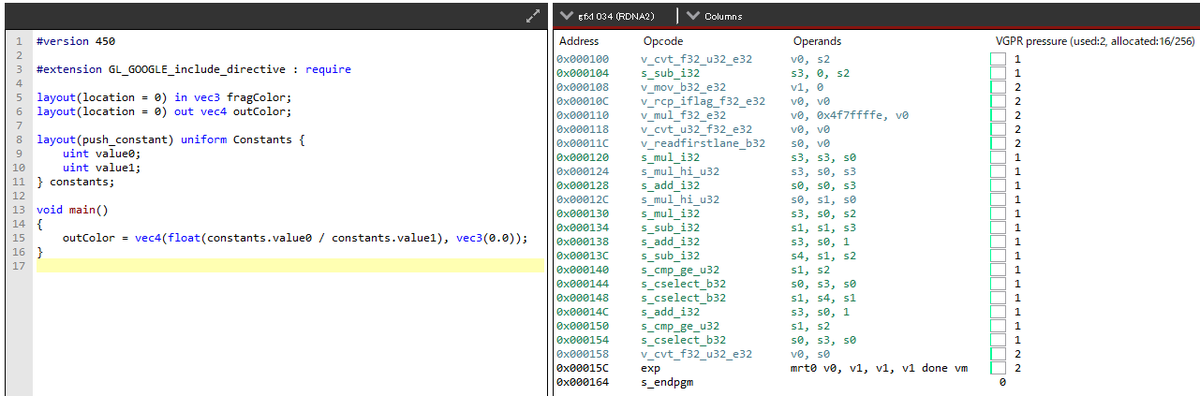Click the Operands column header

point(817,42)
